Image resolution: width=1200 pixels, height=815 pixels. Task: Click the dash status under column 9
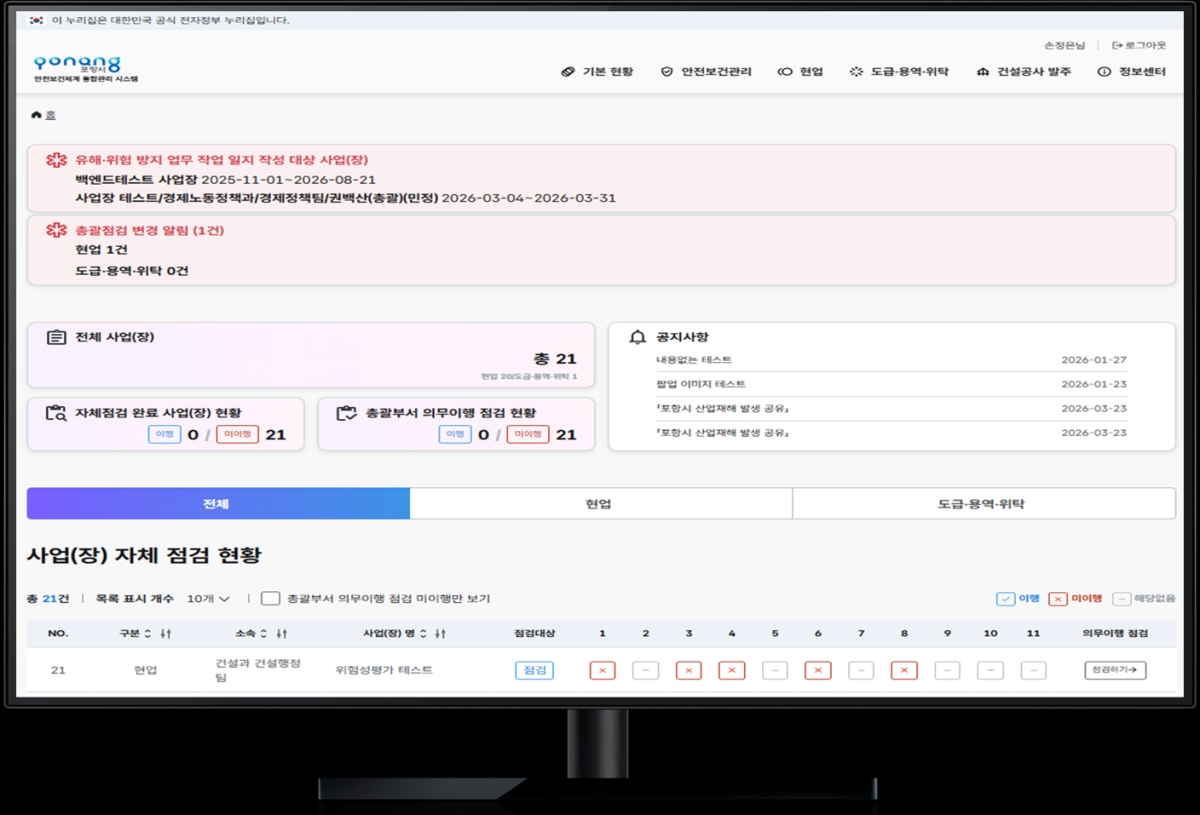point(947,671)
